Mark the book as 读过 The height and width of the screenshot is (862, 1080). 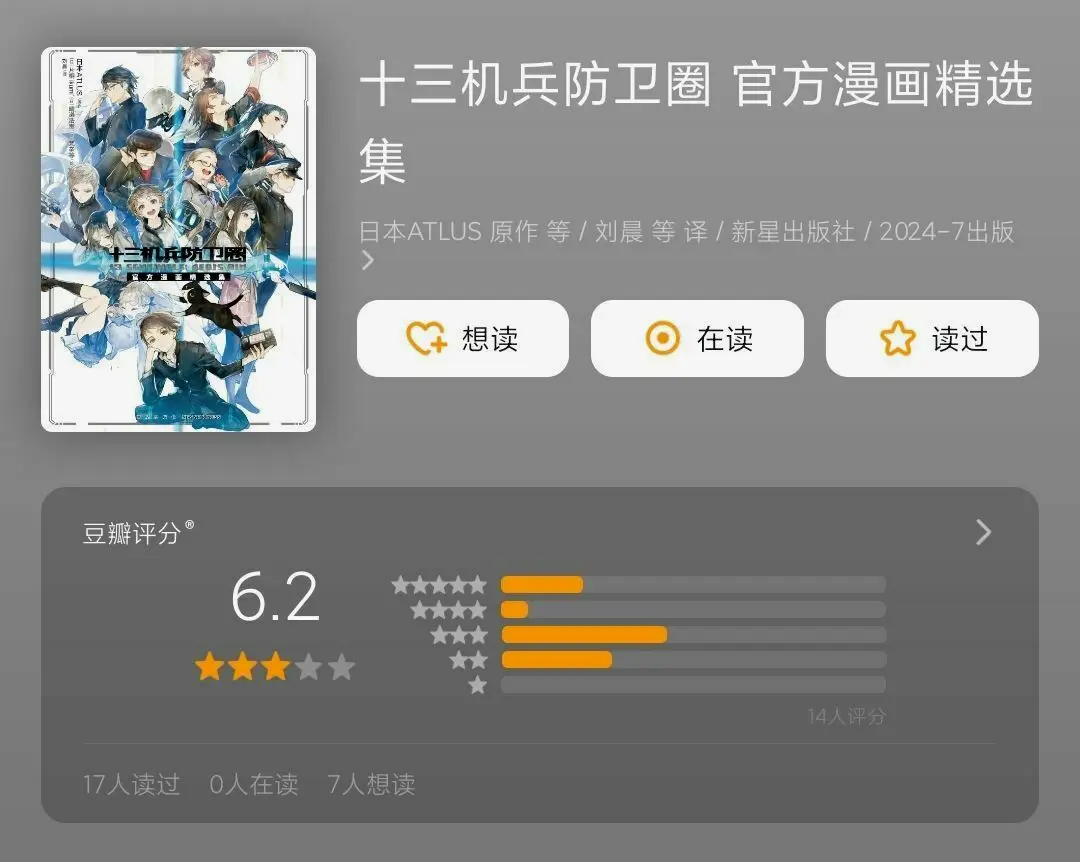pyautogui.click(x=932, y=338)
